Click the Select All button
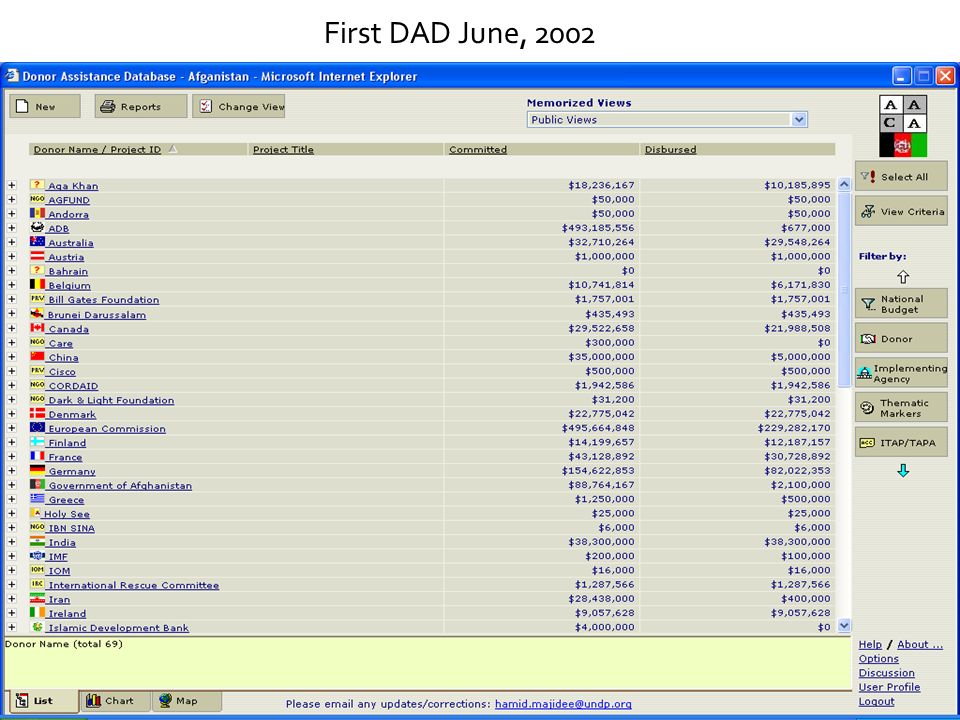 [901, 177]
